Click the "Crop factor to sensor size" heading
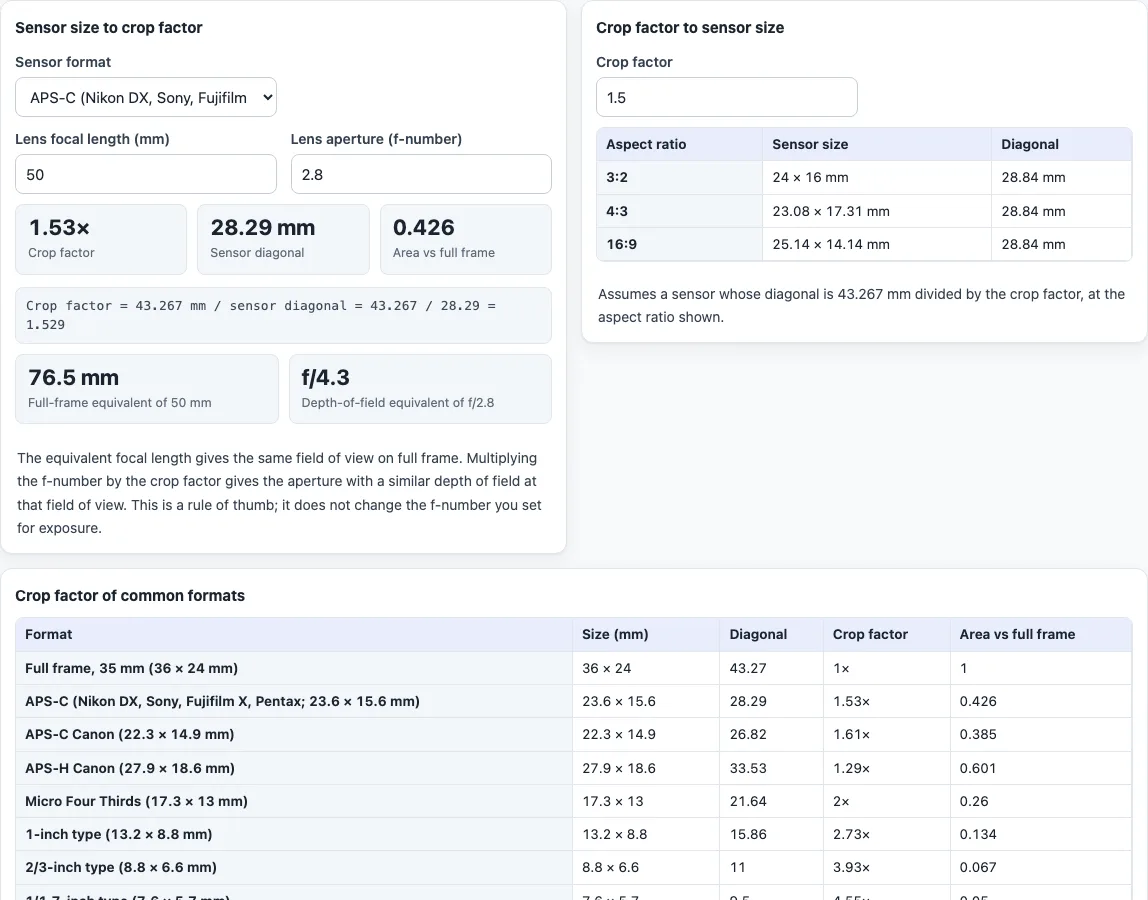Viewport: 1148px width, 900px height. [690, 28]
